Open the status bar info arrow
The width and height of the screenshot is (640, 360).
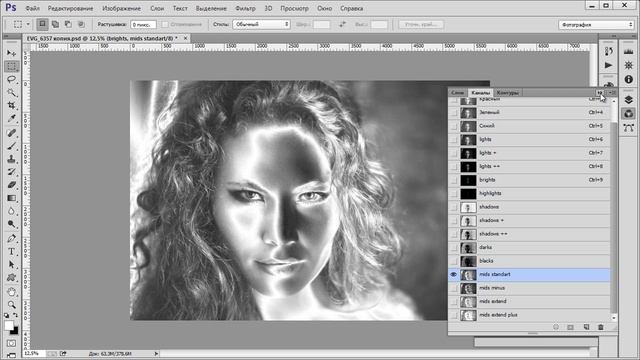click(156, 353)
